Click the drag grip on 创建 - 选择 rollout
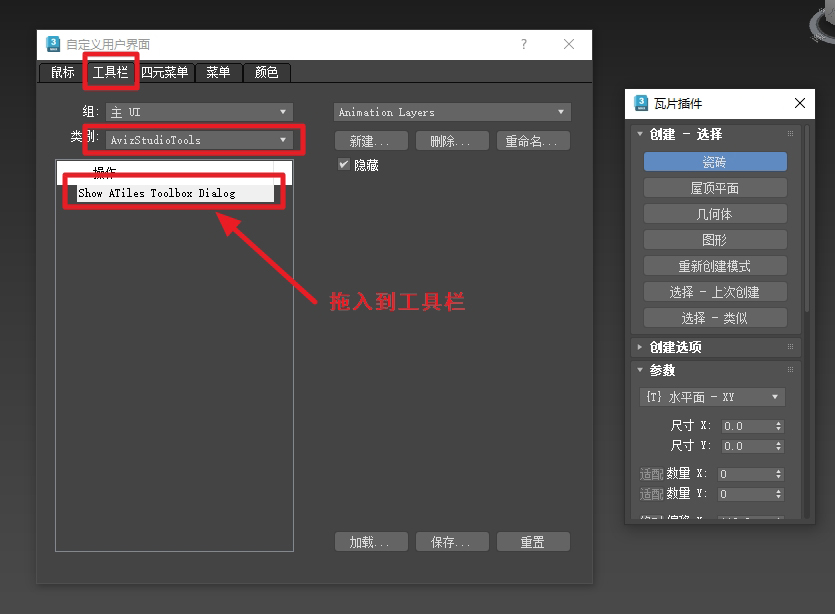 (x=790, y=134)
